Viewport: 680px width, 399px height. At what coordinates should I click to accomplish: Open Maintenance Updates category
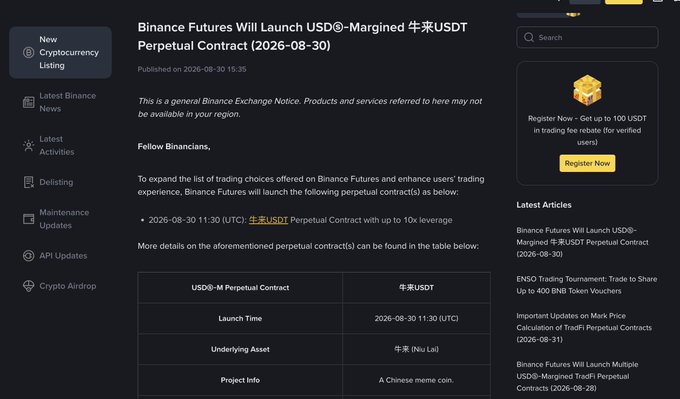click(x=60, y=219)
